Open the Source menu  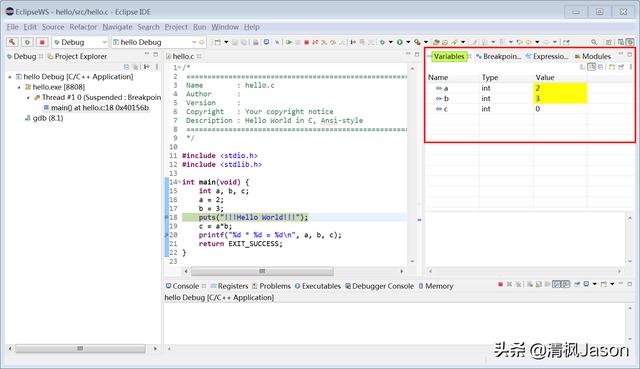(53, 27)
